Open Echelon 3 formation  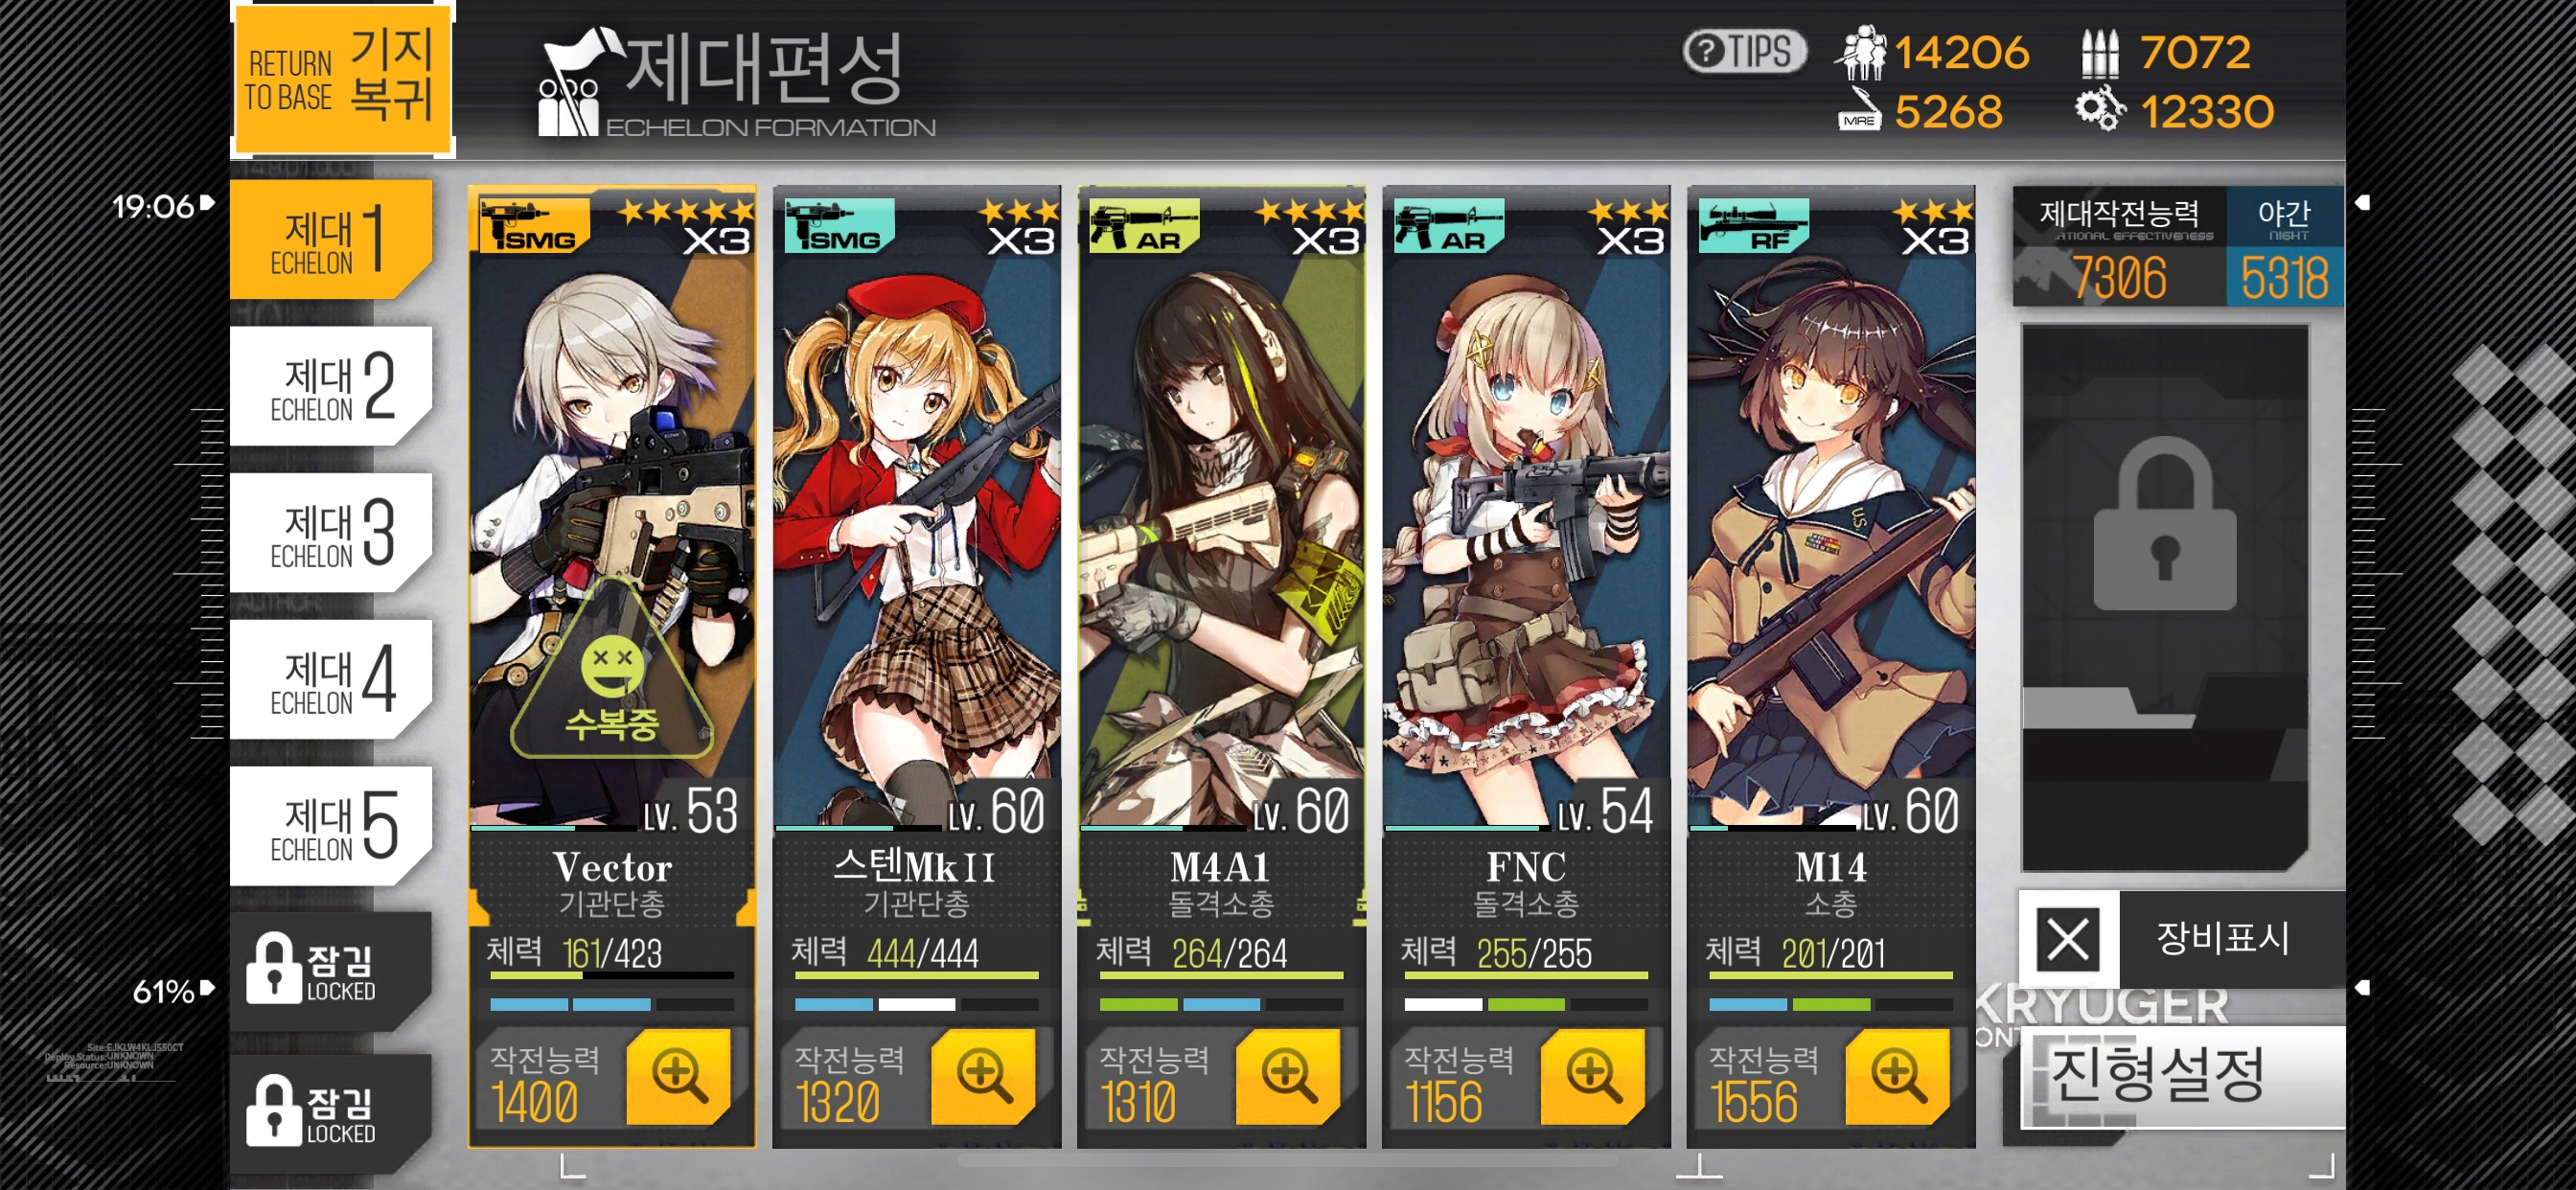click(x=331, y=533)
